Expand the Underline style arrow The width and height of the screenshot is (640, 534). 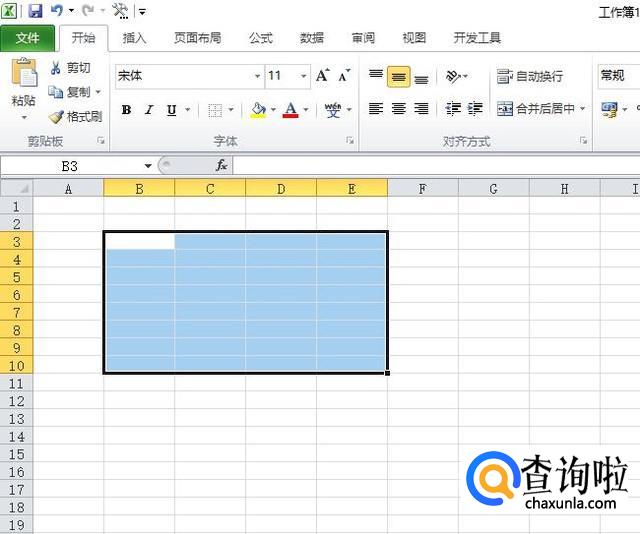tap(188, 110)
